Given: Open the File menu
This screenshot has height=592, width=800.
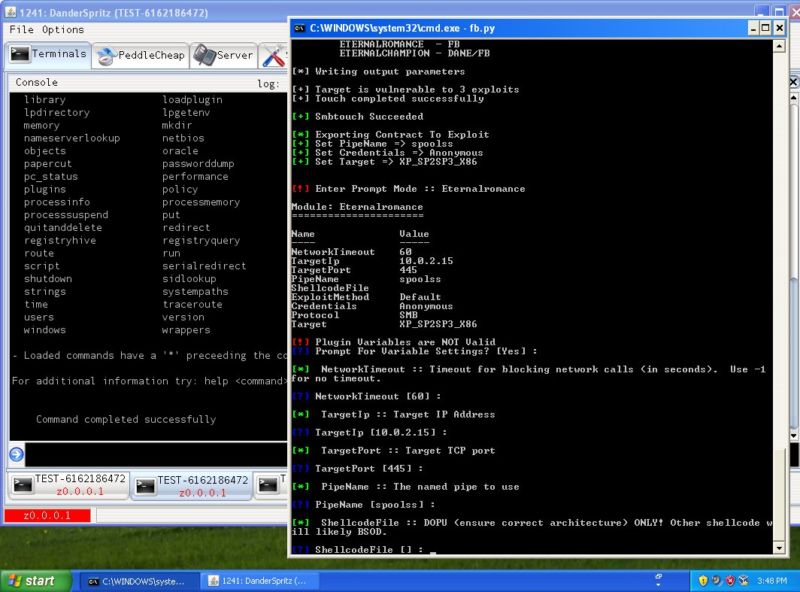Looking at the screenshot, I should click(x=18, y=30).
